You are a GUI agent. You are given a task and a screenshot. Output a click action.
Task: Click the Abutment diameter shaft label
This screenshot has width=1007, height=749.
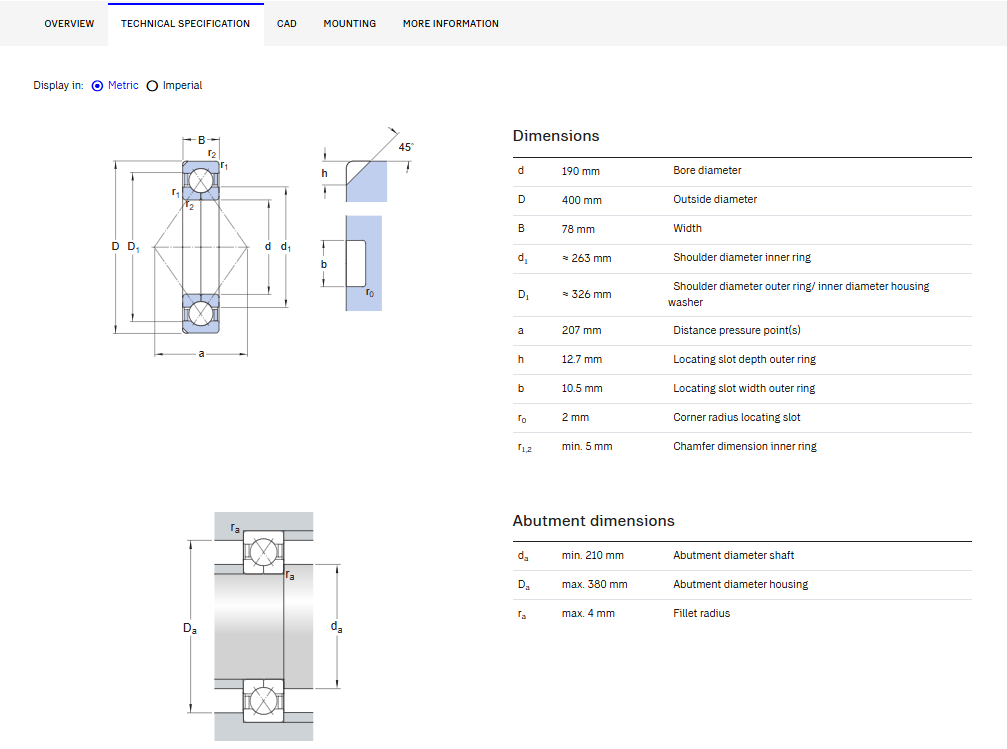tap(733, 555)
